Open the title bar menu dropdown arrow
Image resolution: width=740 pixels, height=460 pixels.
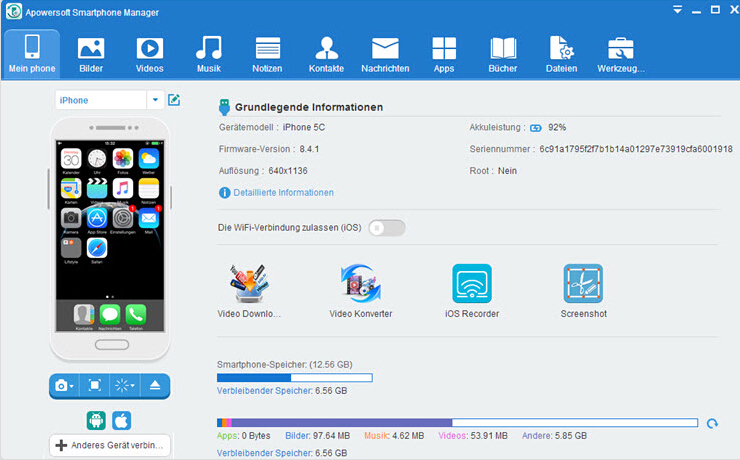677,10
